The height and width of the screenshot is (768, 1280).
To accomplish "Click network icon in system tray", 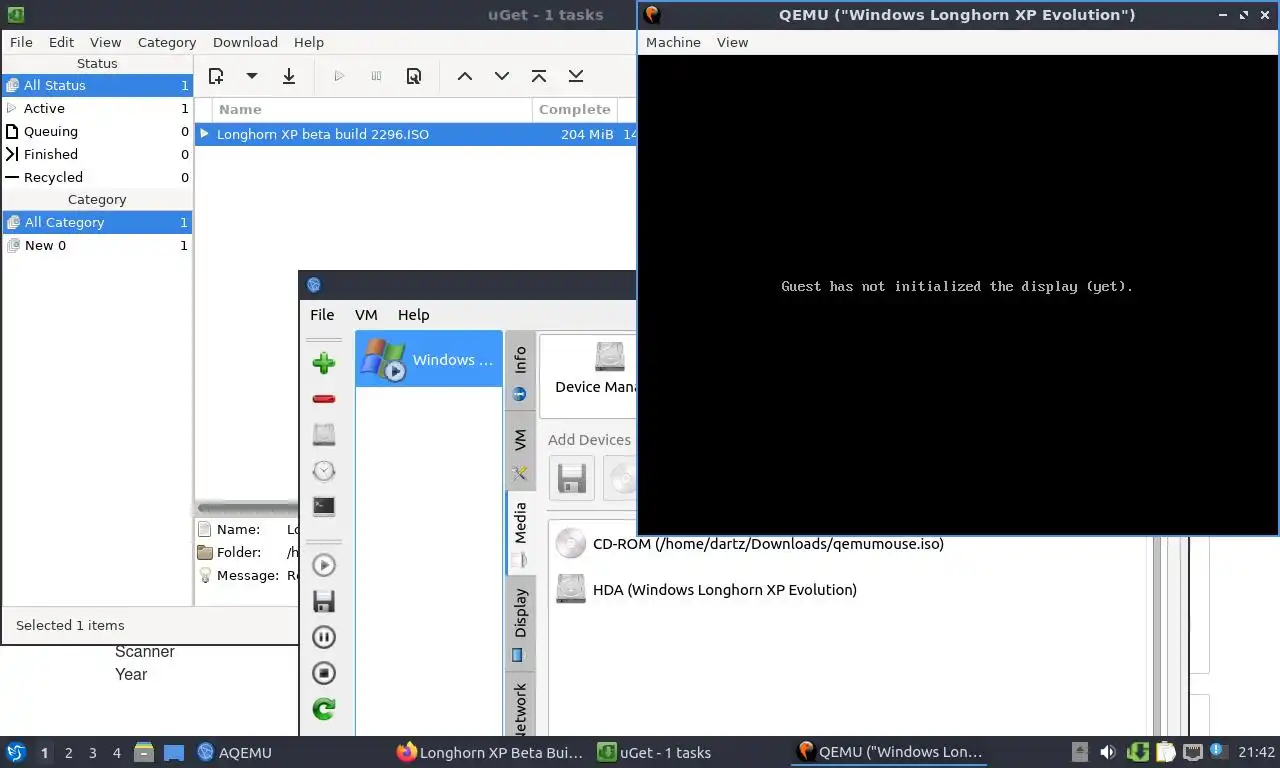I will click(x=1192, y=752).
